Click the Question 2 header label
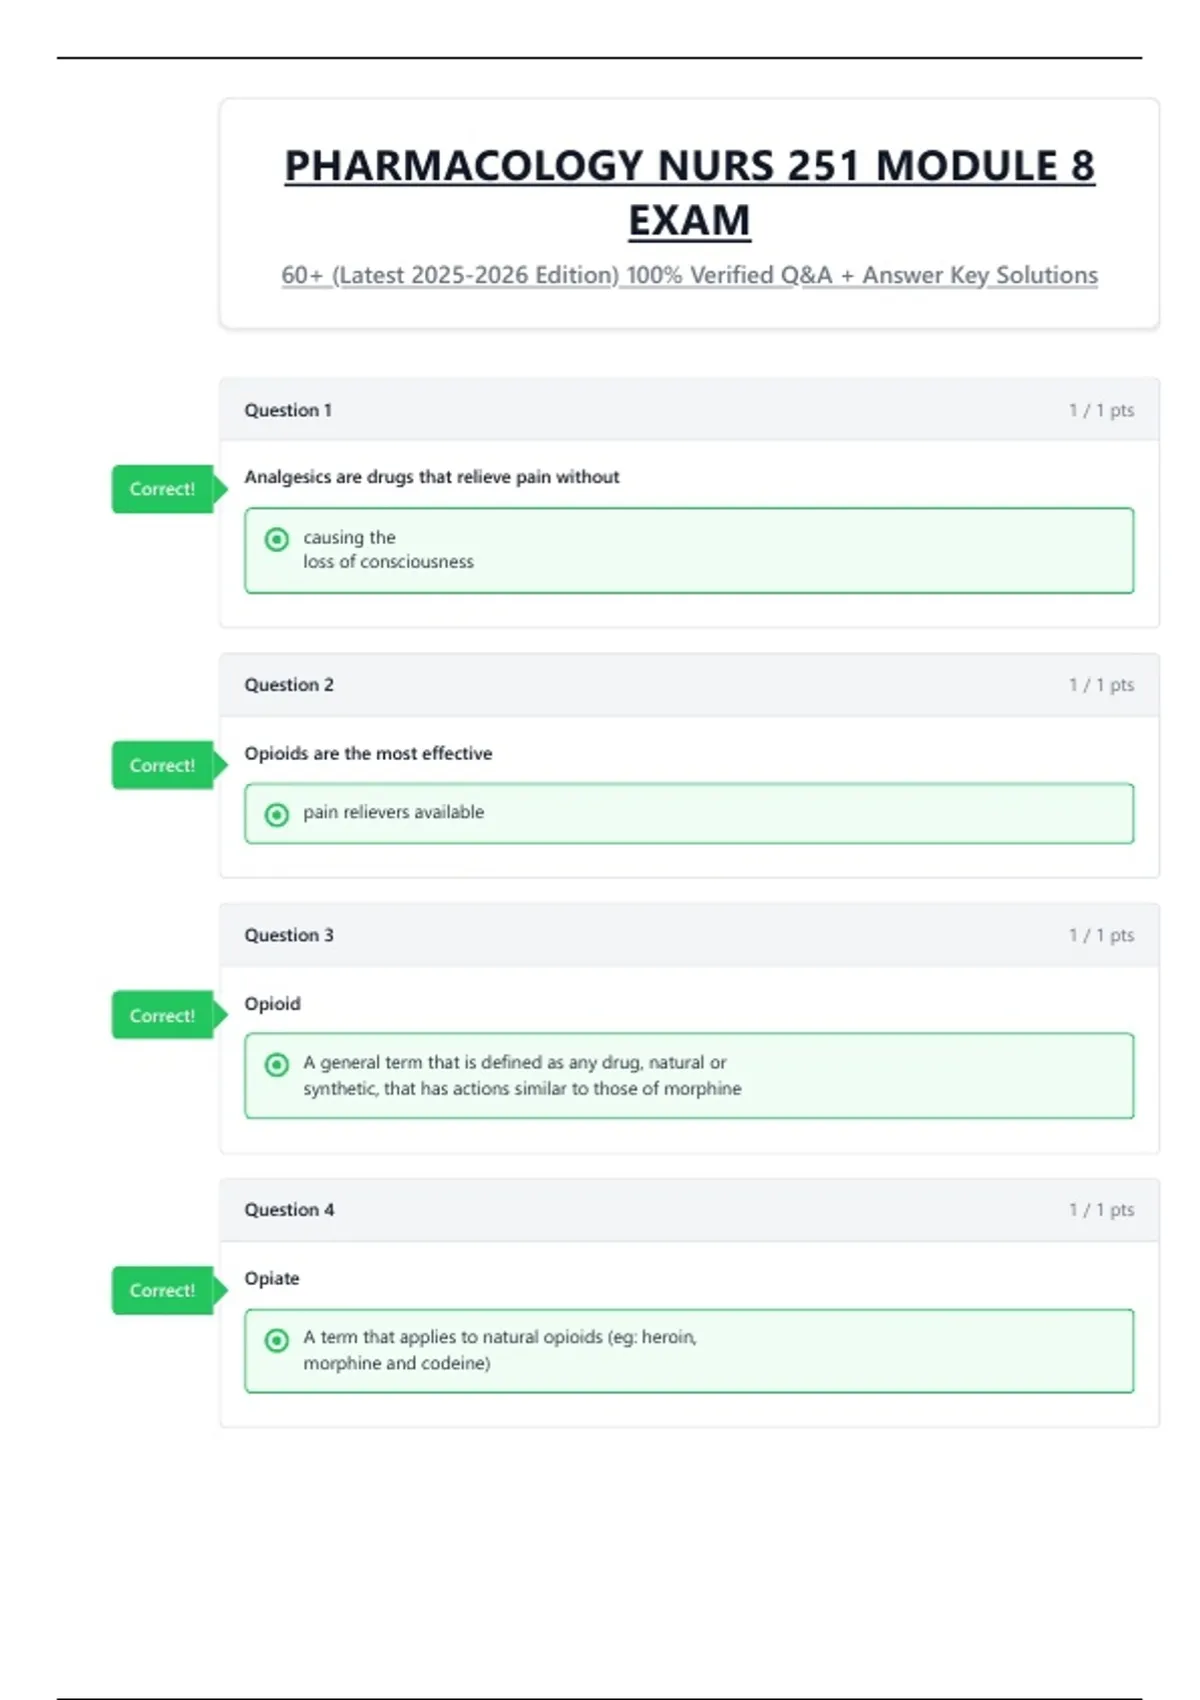The image size is (1200, 1700). [x=289, y=685]
